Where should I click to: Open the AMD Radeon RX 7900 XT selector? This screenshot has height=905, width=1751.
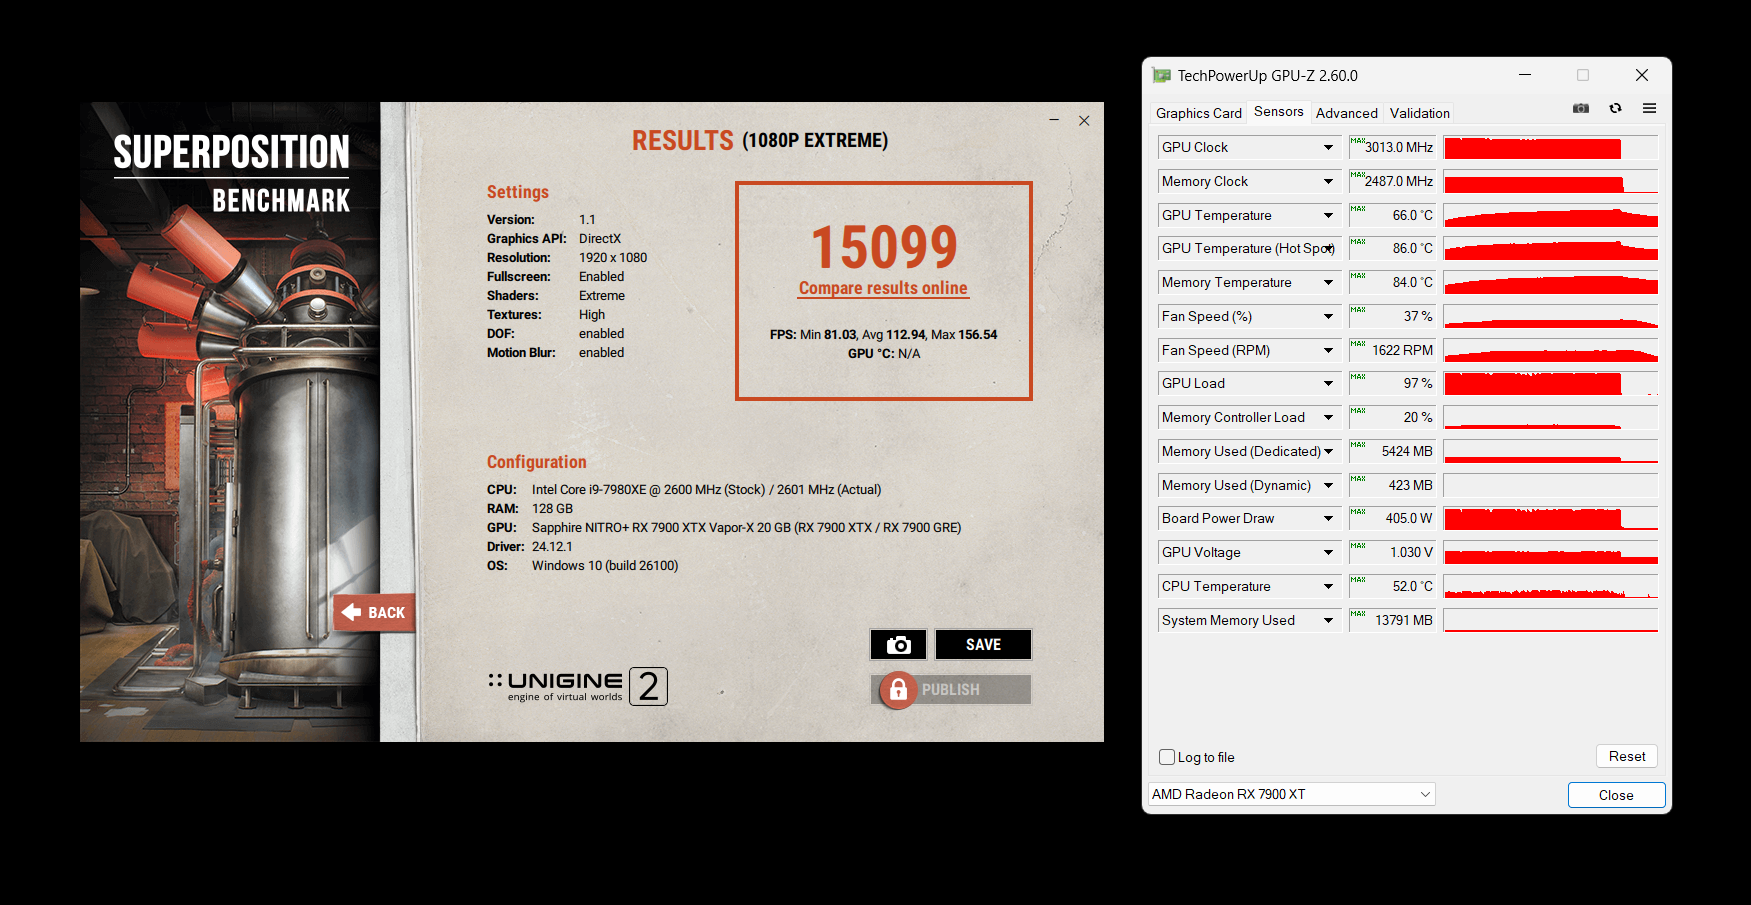click(x=1291, y=794)
